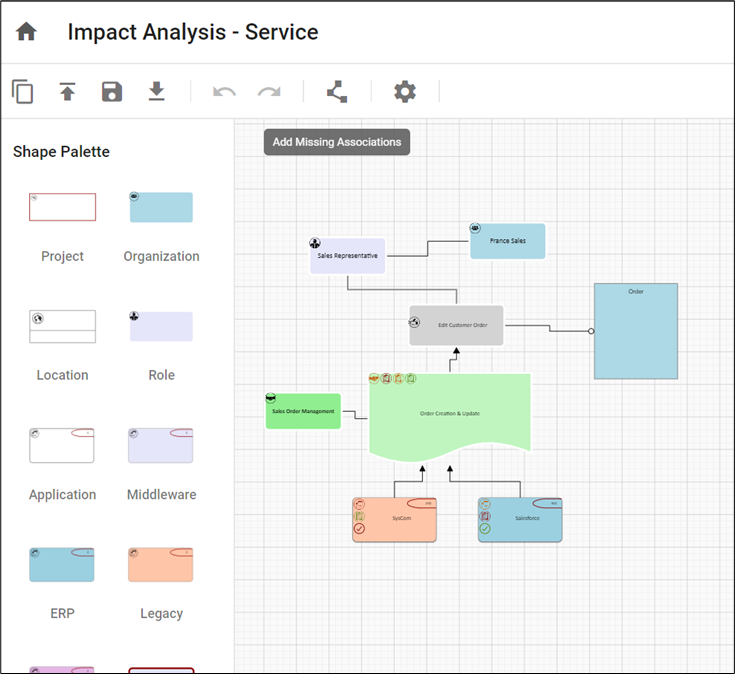Open the settings gear icon
The image size is (735, 674).
[404, 92]
